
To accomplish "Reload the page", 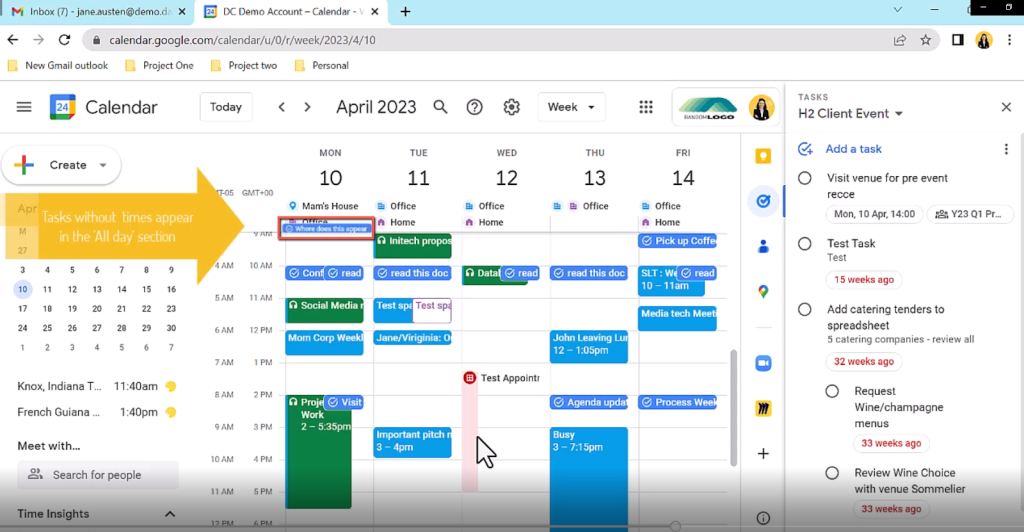I will 64,40.
